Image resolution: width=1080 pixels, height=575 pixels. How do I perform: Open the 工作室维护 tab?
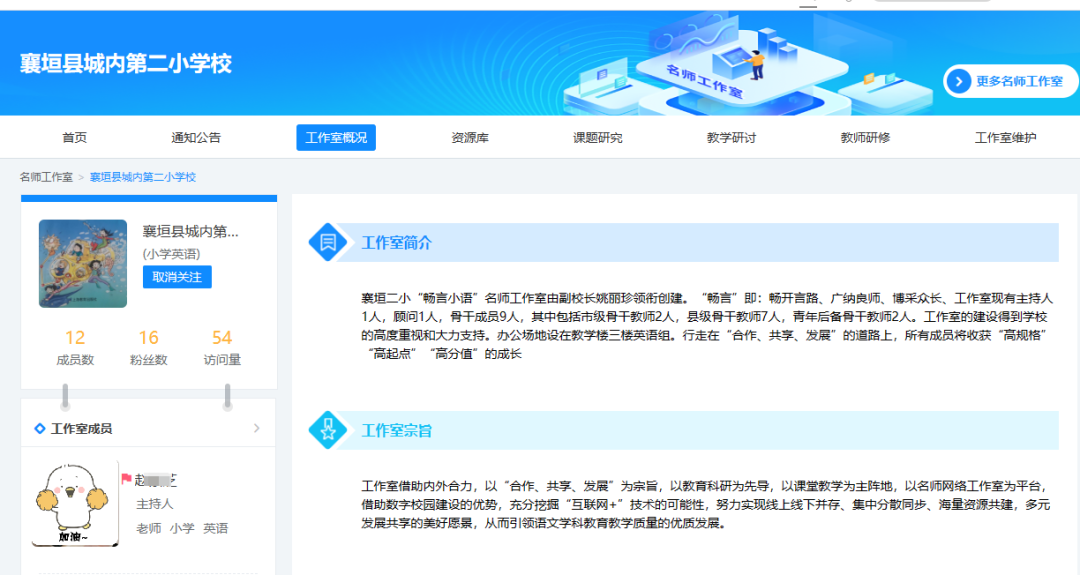(1005, 138)
